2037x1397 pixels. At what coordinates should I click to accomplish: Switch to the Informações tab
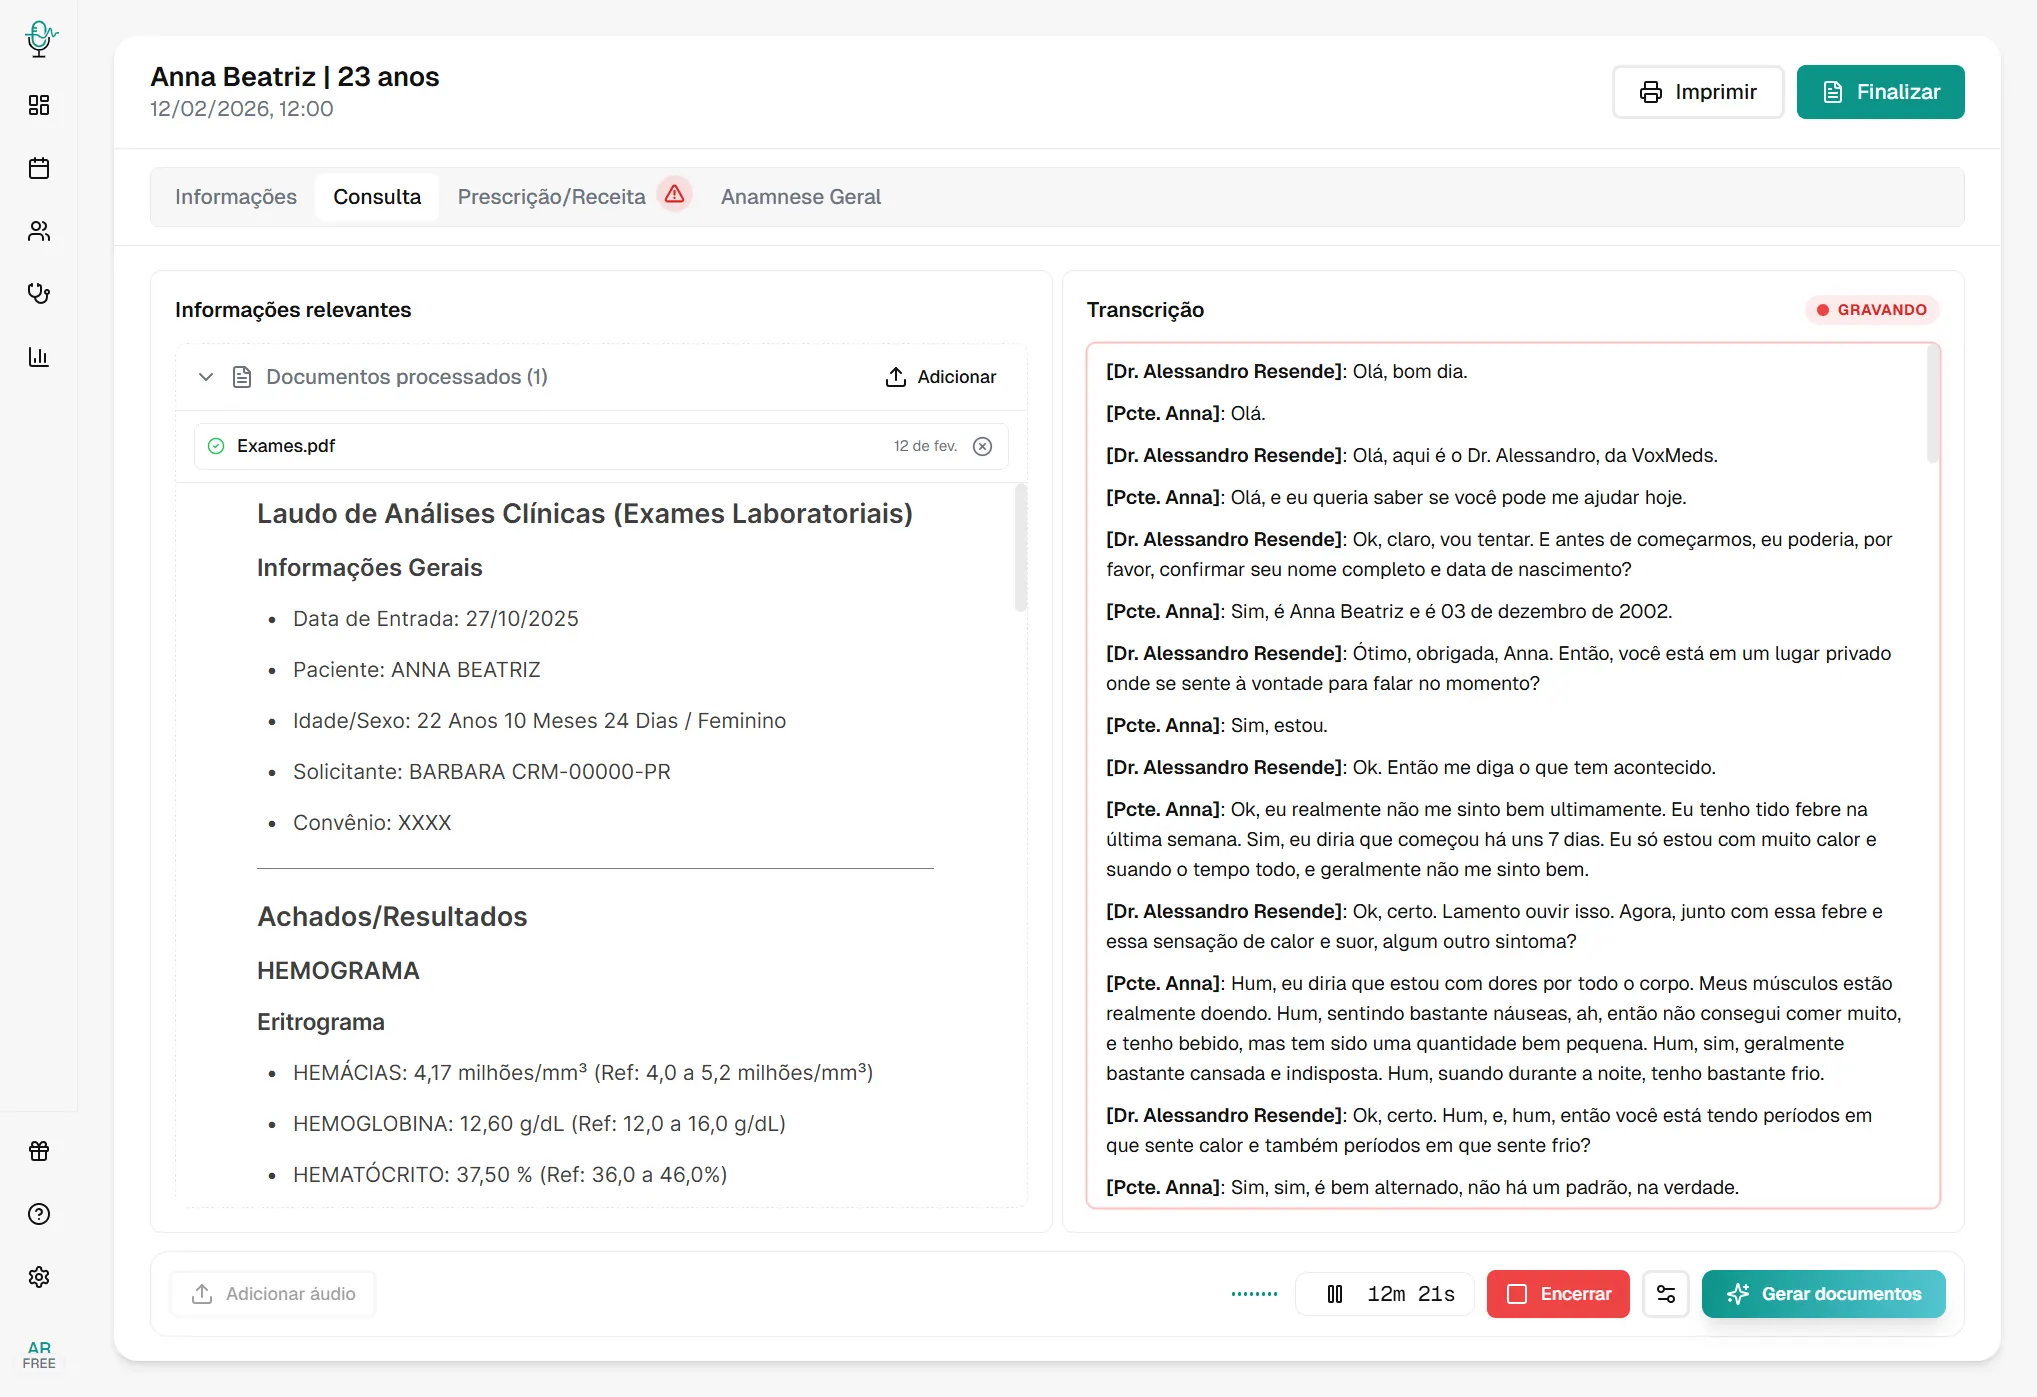(x=235, y=196)
